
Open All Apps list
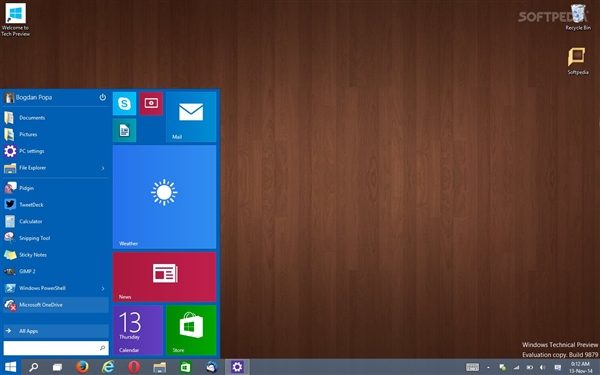pyautogui.click(x=56, y=331)
